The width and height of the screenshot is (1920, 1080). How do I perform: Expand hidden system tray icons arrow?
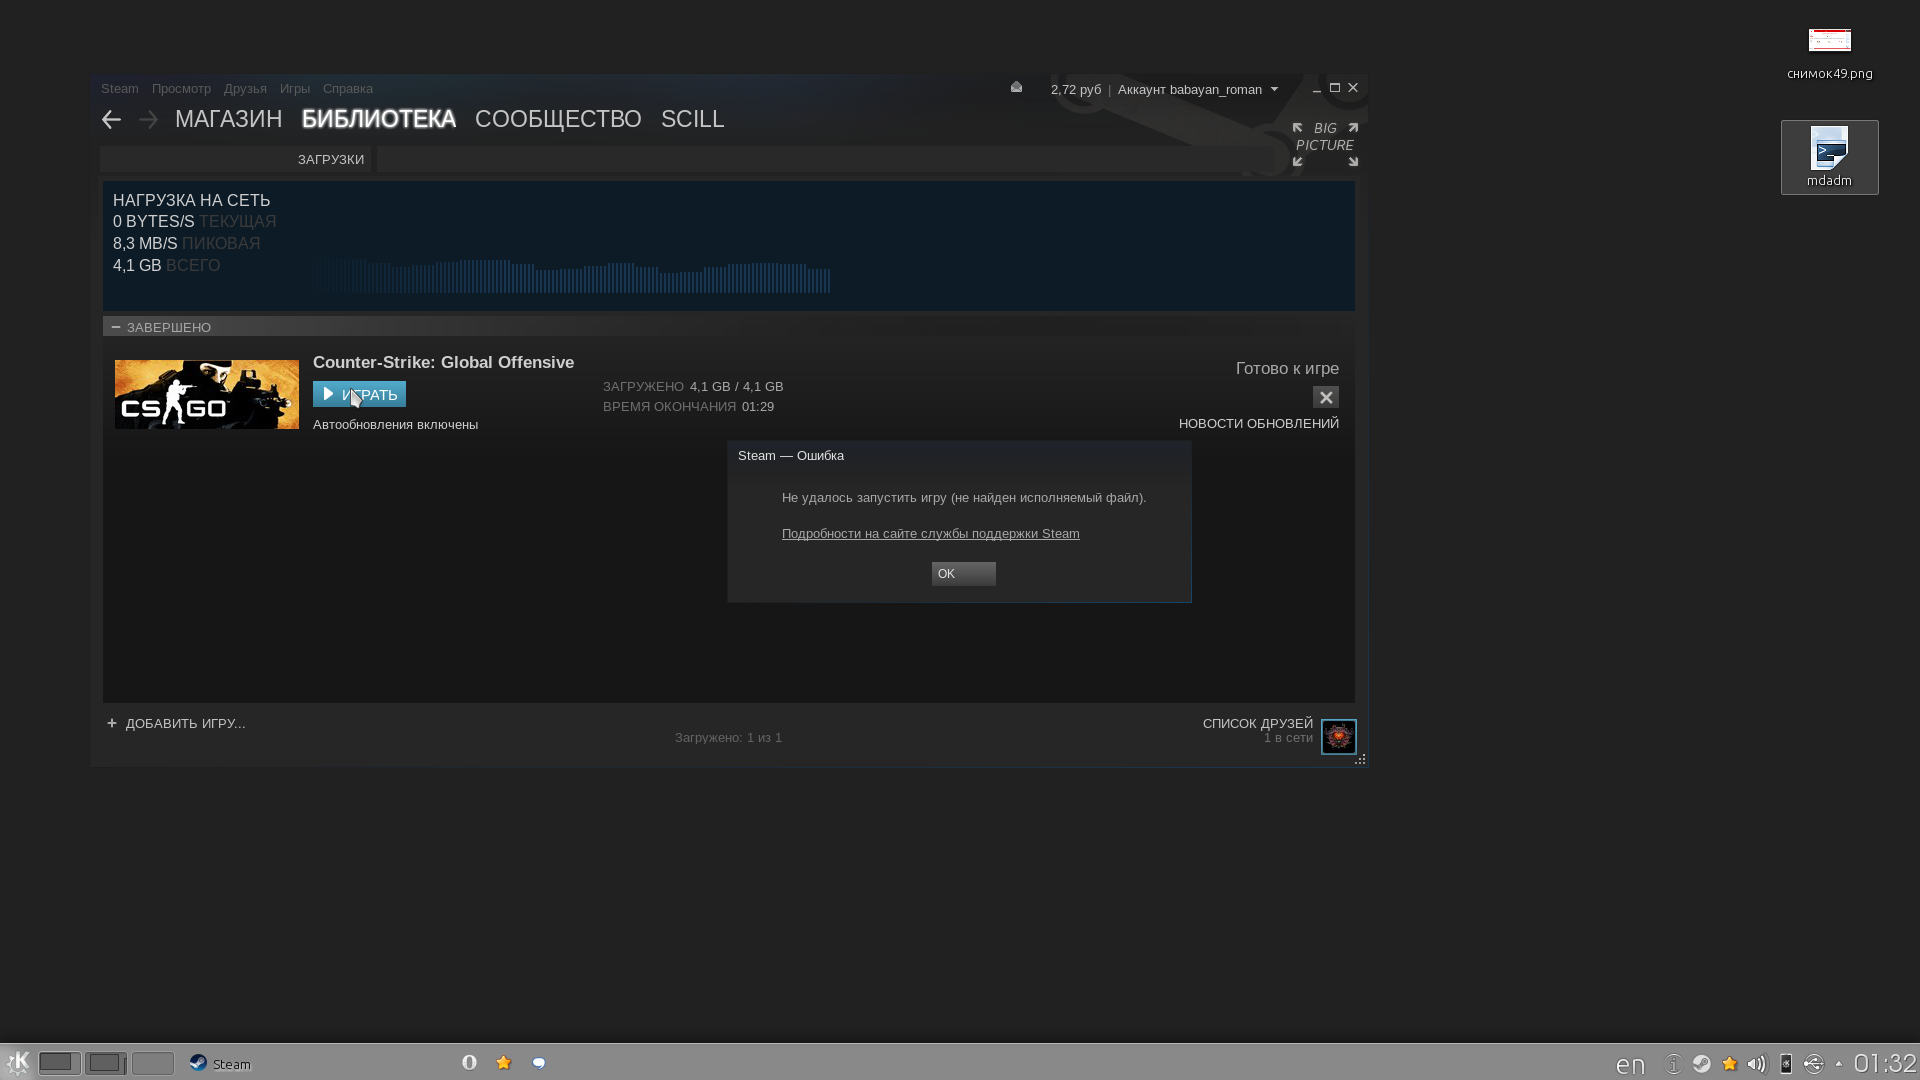1839,1064
